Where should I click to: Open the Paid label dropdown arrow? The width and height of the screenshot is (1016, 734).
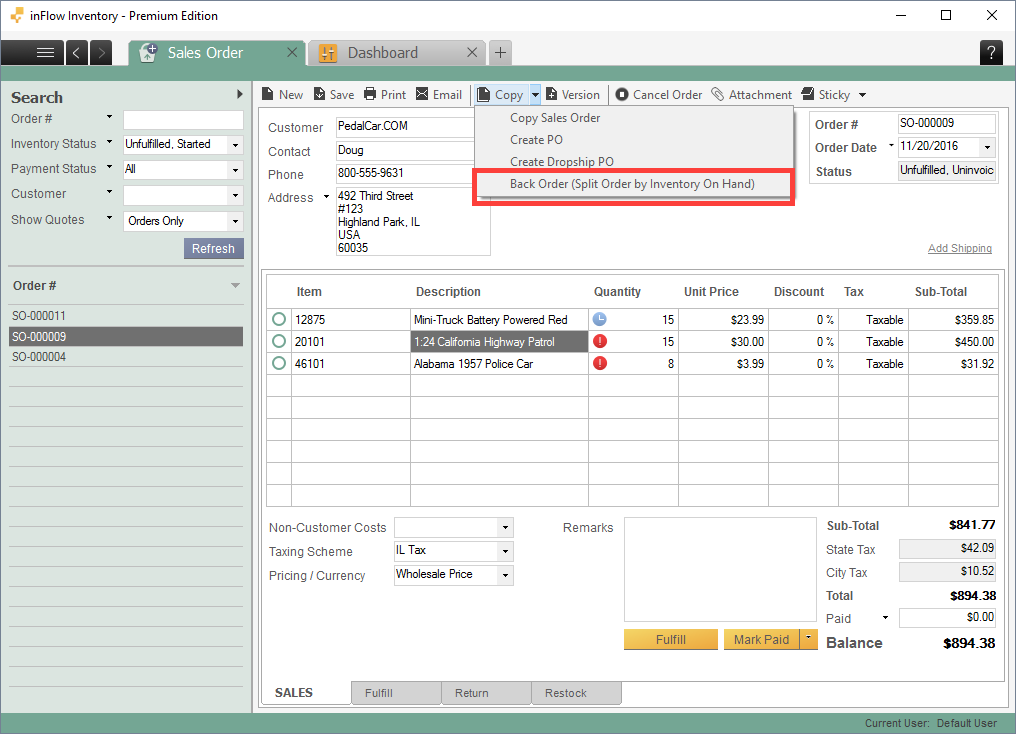point(885,617)
